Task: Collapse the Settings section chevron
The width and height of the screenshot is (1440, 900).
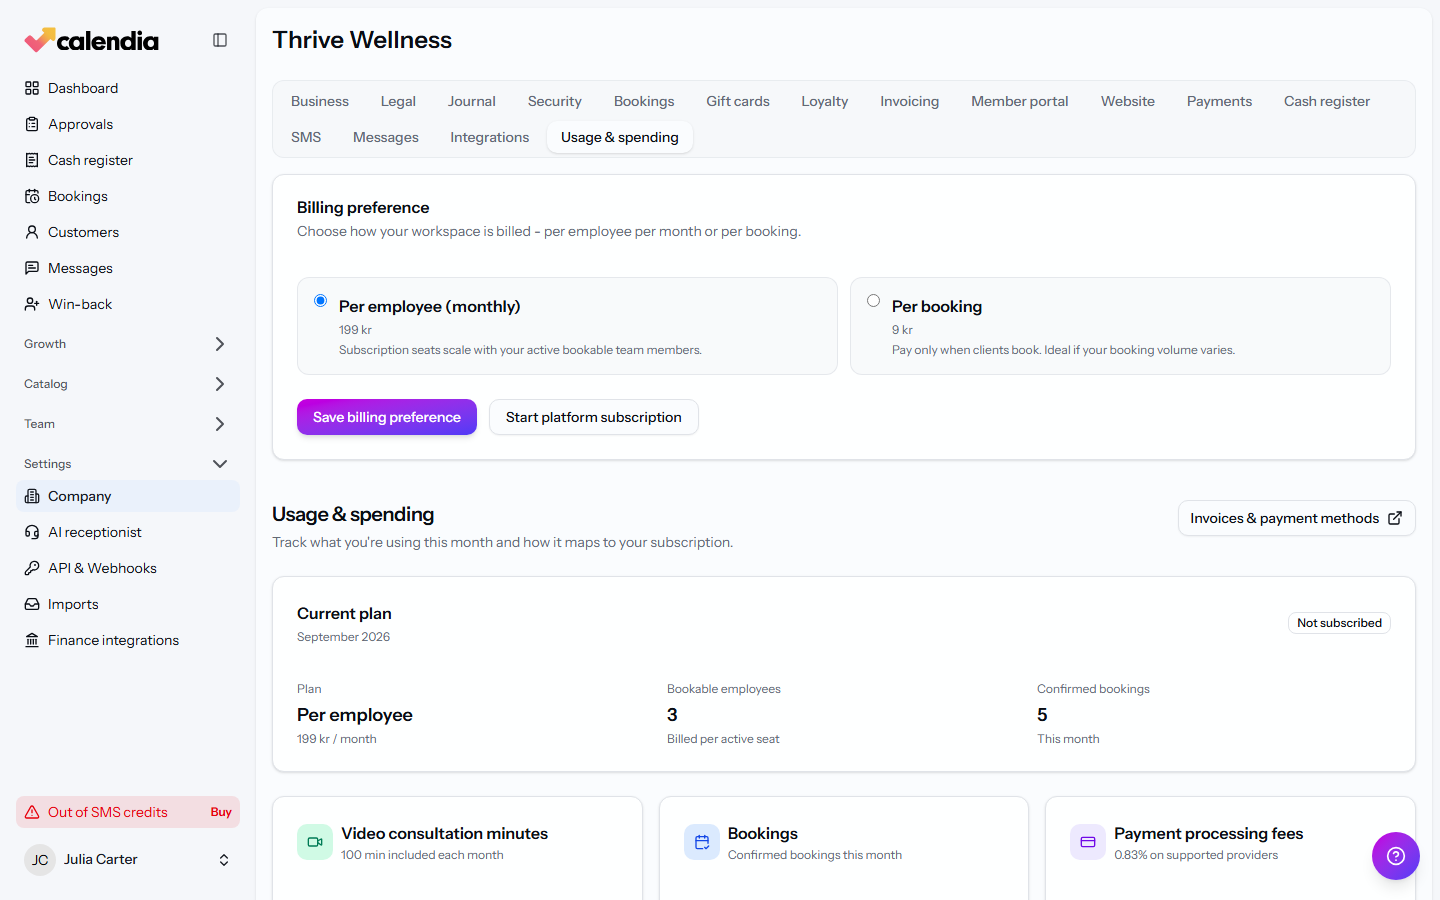Action: pos(220,464)
